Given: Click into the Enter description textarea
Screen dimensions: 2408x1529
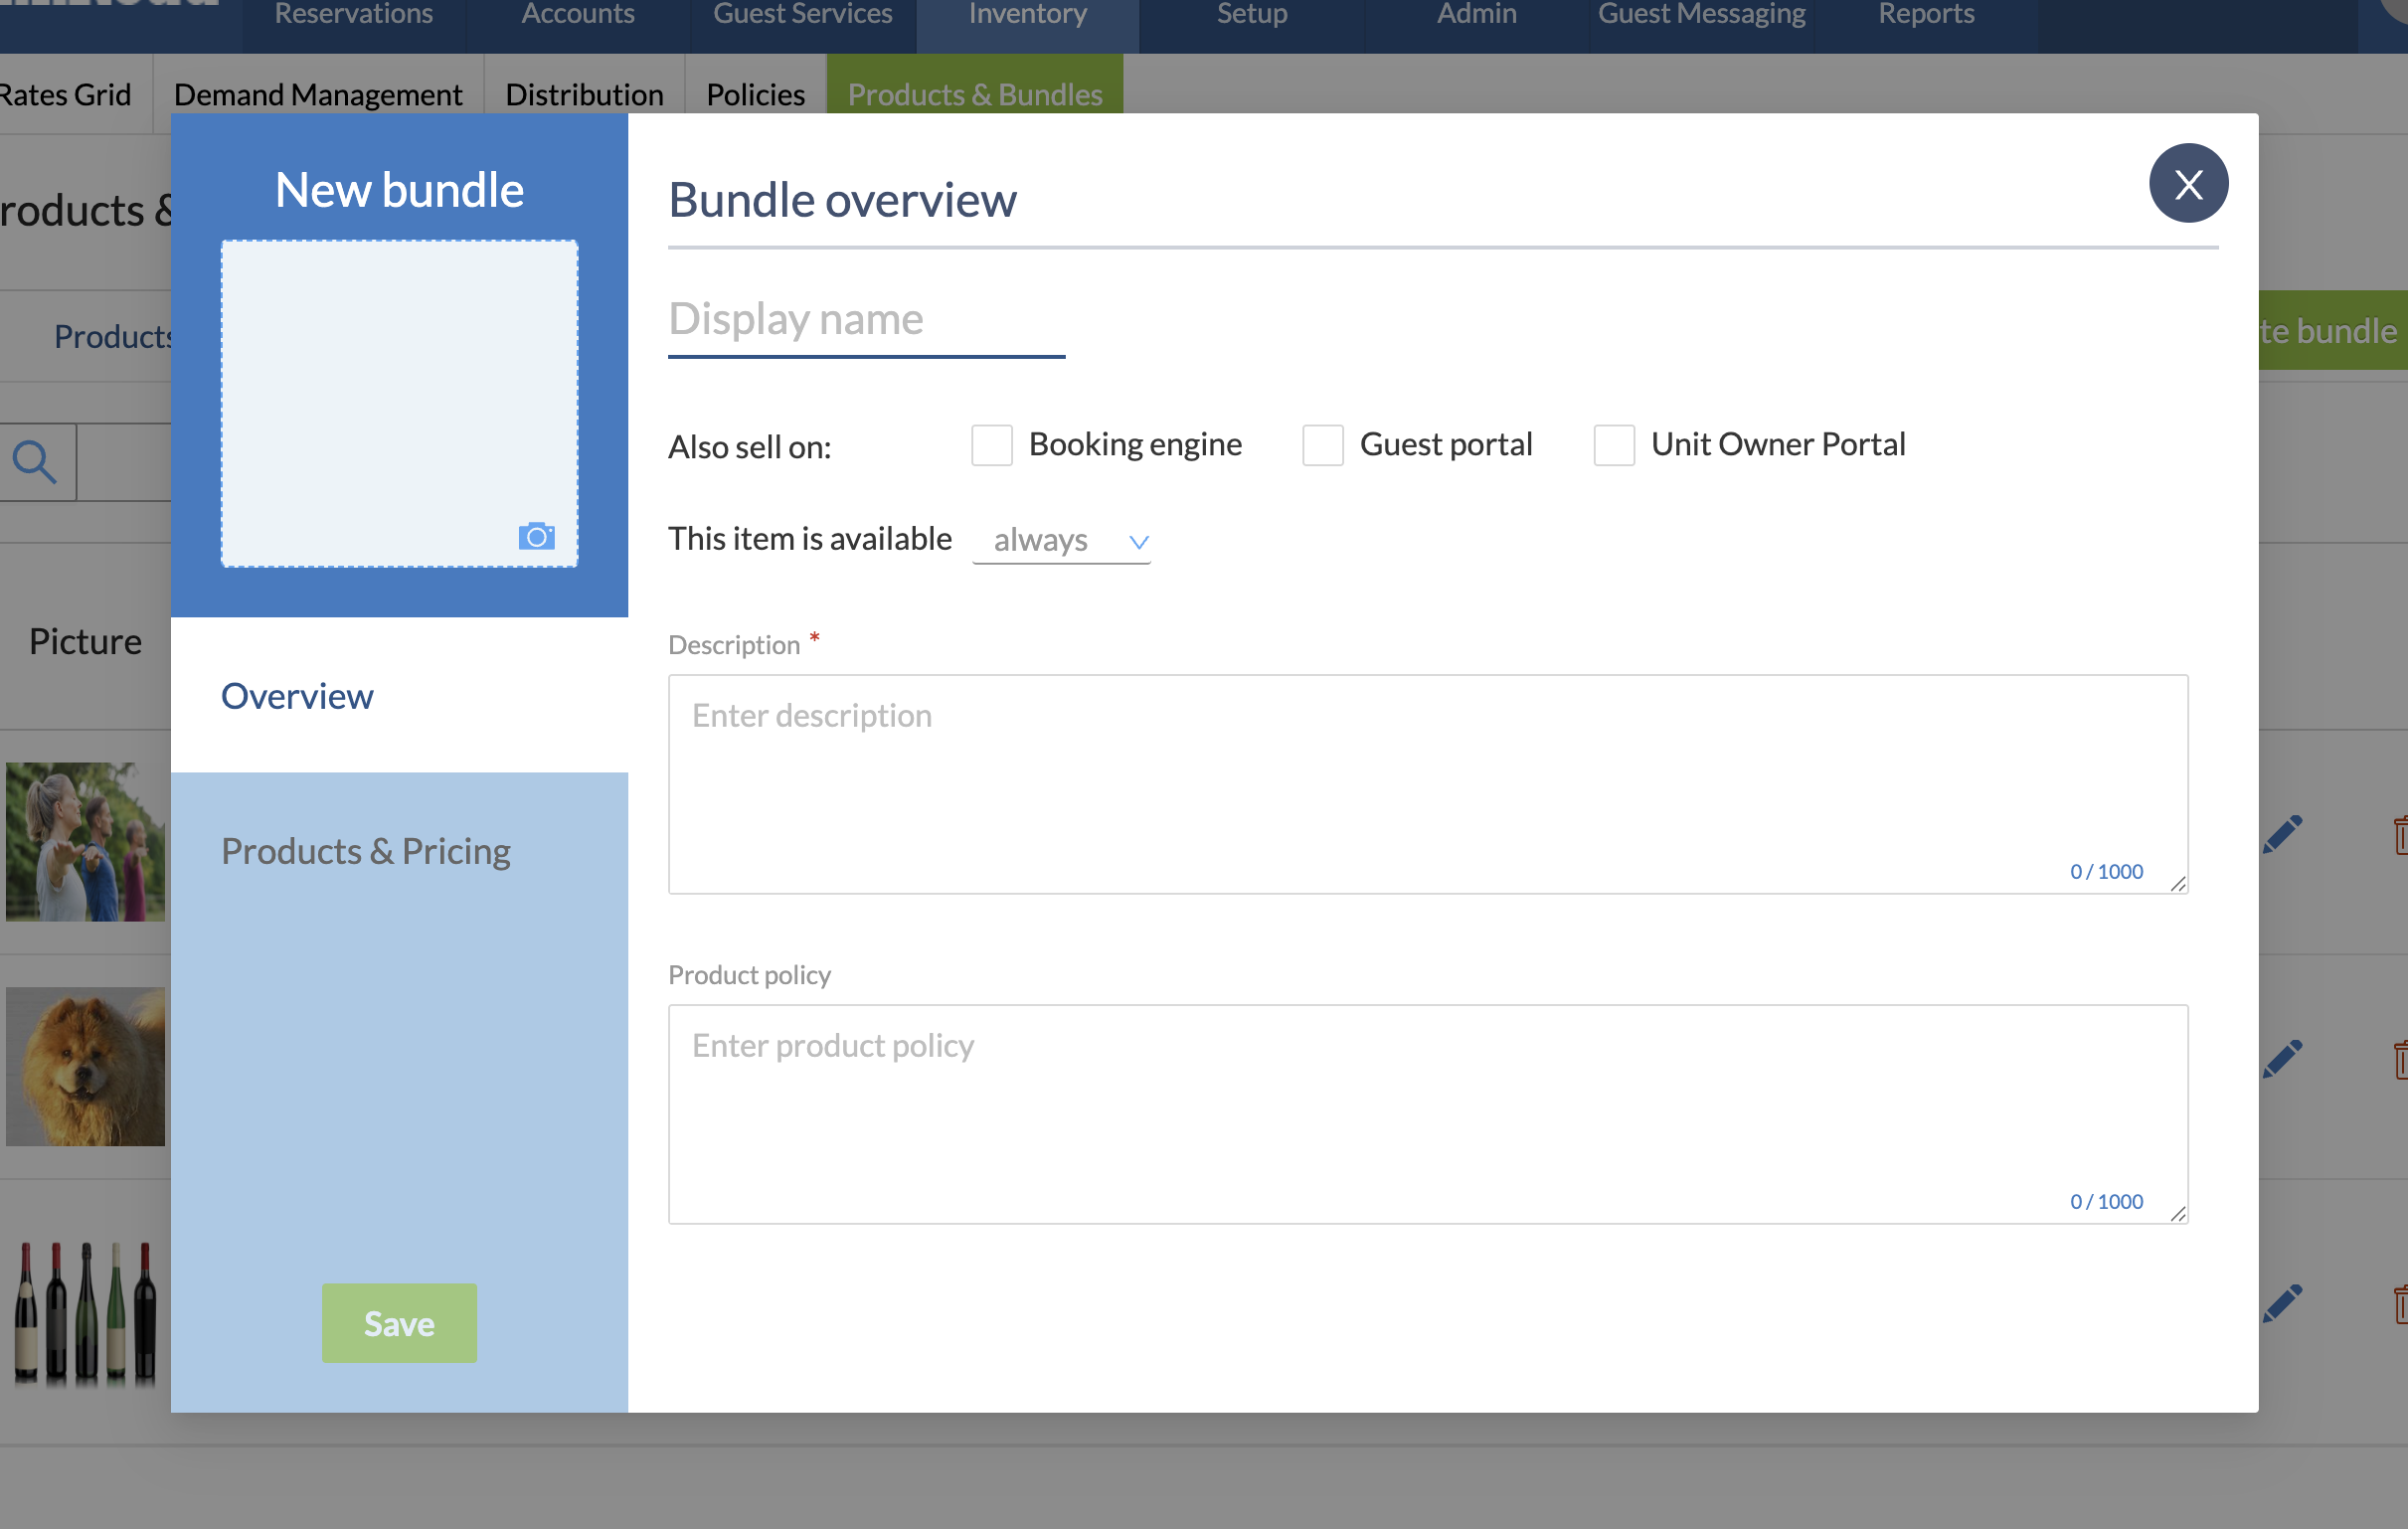Looking at the screenshot, I should coord(1427,784).
